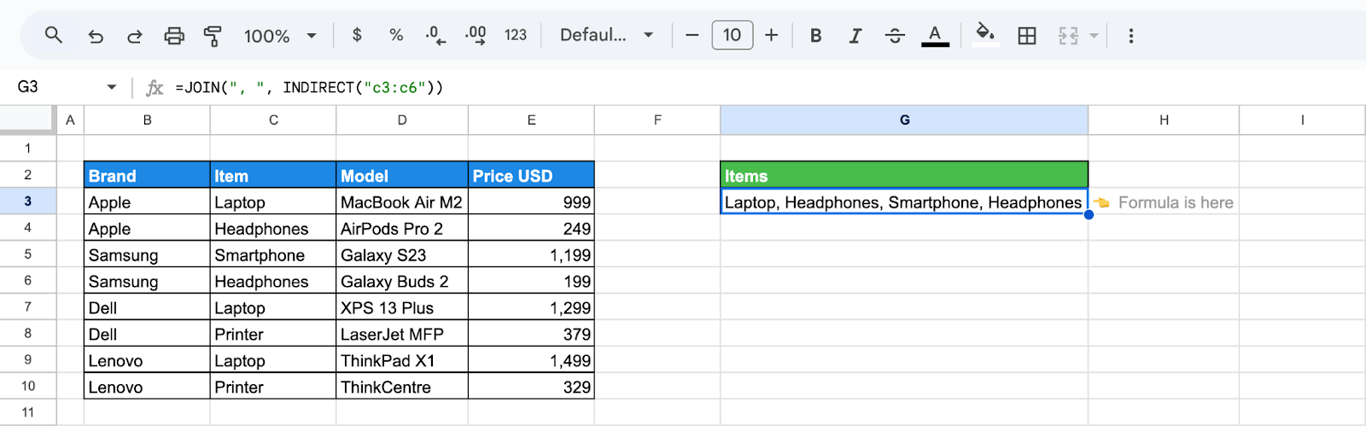Click the AirPods Pro 2 cell
Image resolution: width=1366 pixels, height=426 pixels.
pyautogui.click(x=402, y=229)
